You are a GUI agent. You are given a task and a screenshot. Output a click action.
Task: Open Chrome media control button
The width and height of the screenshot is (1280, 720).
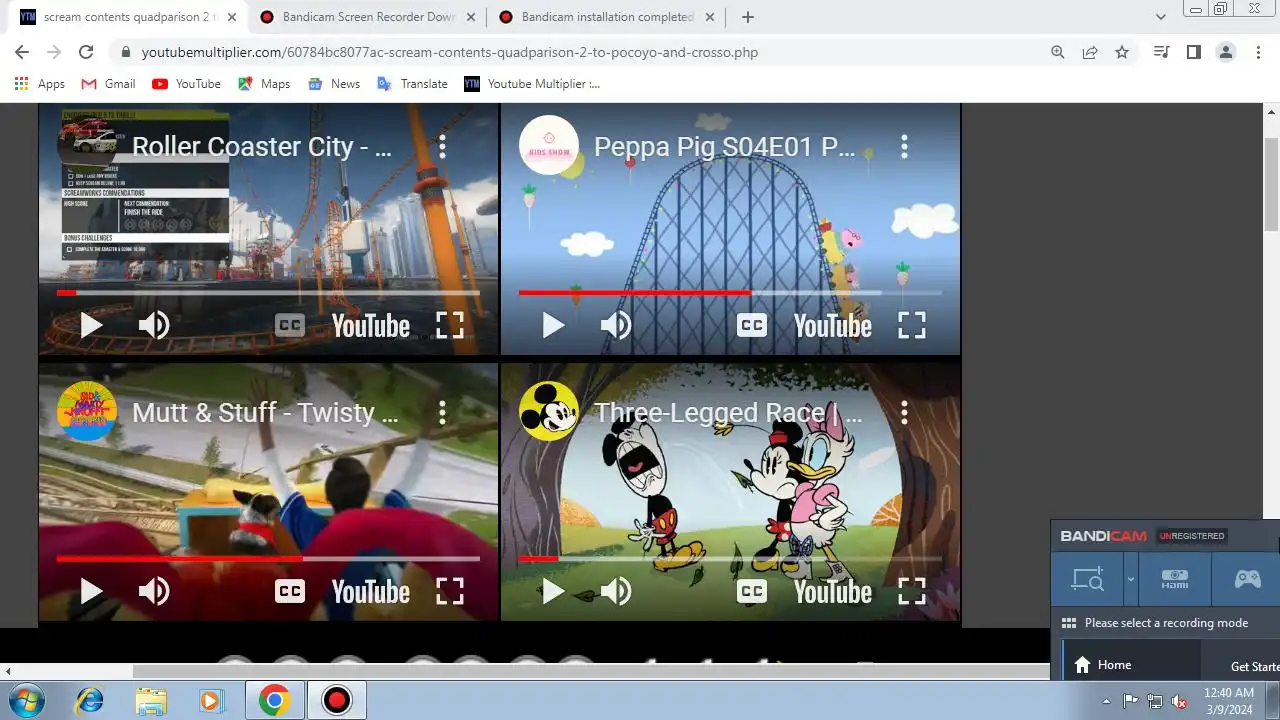coord(1161,52)
